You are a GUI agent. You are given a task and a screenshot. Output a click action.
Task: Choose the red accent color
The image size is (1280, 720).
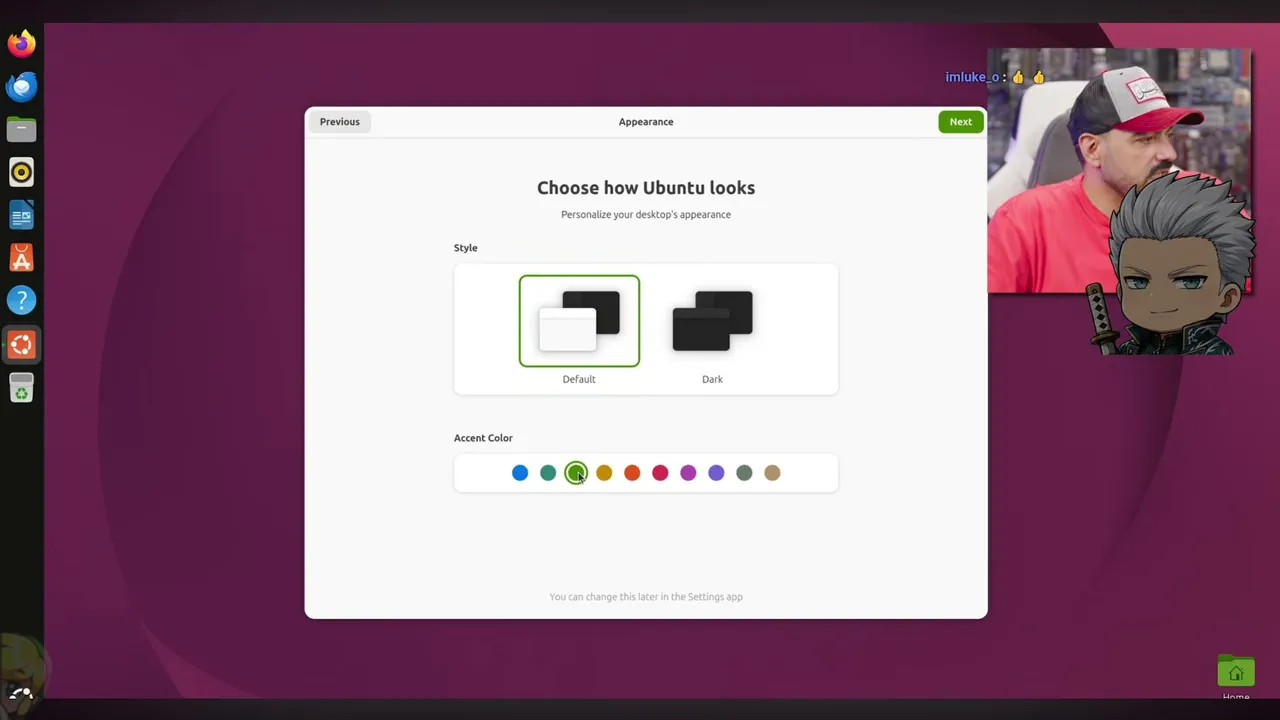[660, 473]
